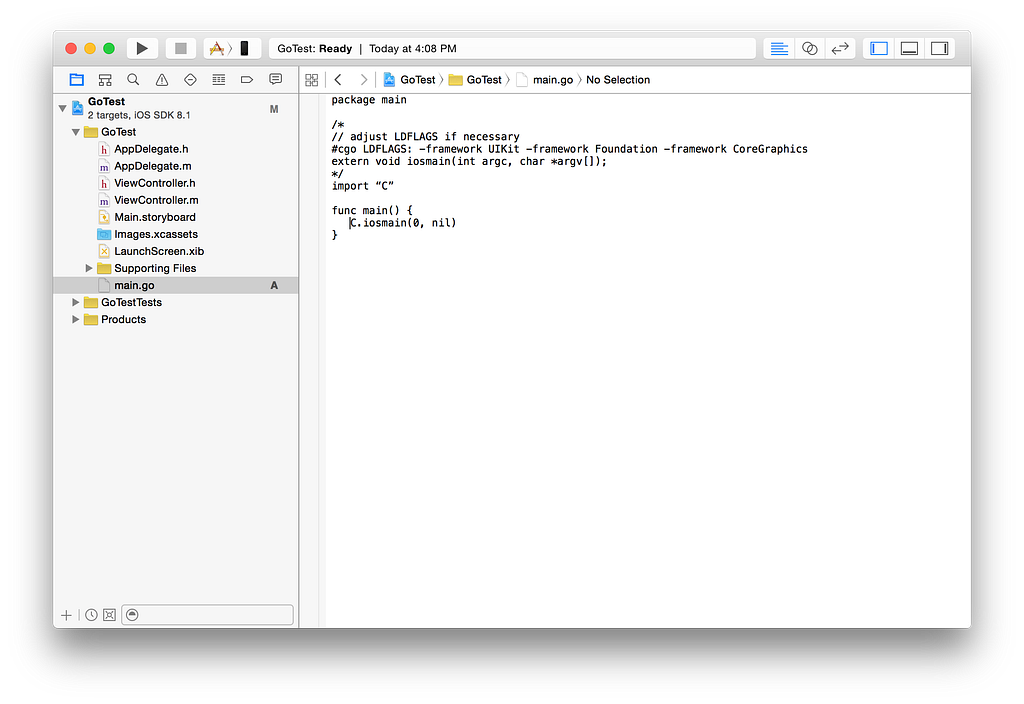1024x704 pixels.
Task: Open the Symbol navigator
Action: coord(104,79)
